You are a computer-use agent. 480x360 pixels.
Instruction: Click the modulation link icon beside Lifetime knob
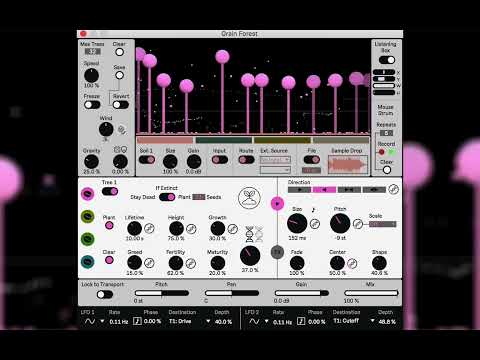(x=149, y=228)
